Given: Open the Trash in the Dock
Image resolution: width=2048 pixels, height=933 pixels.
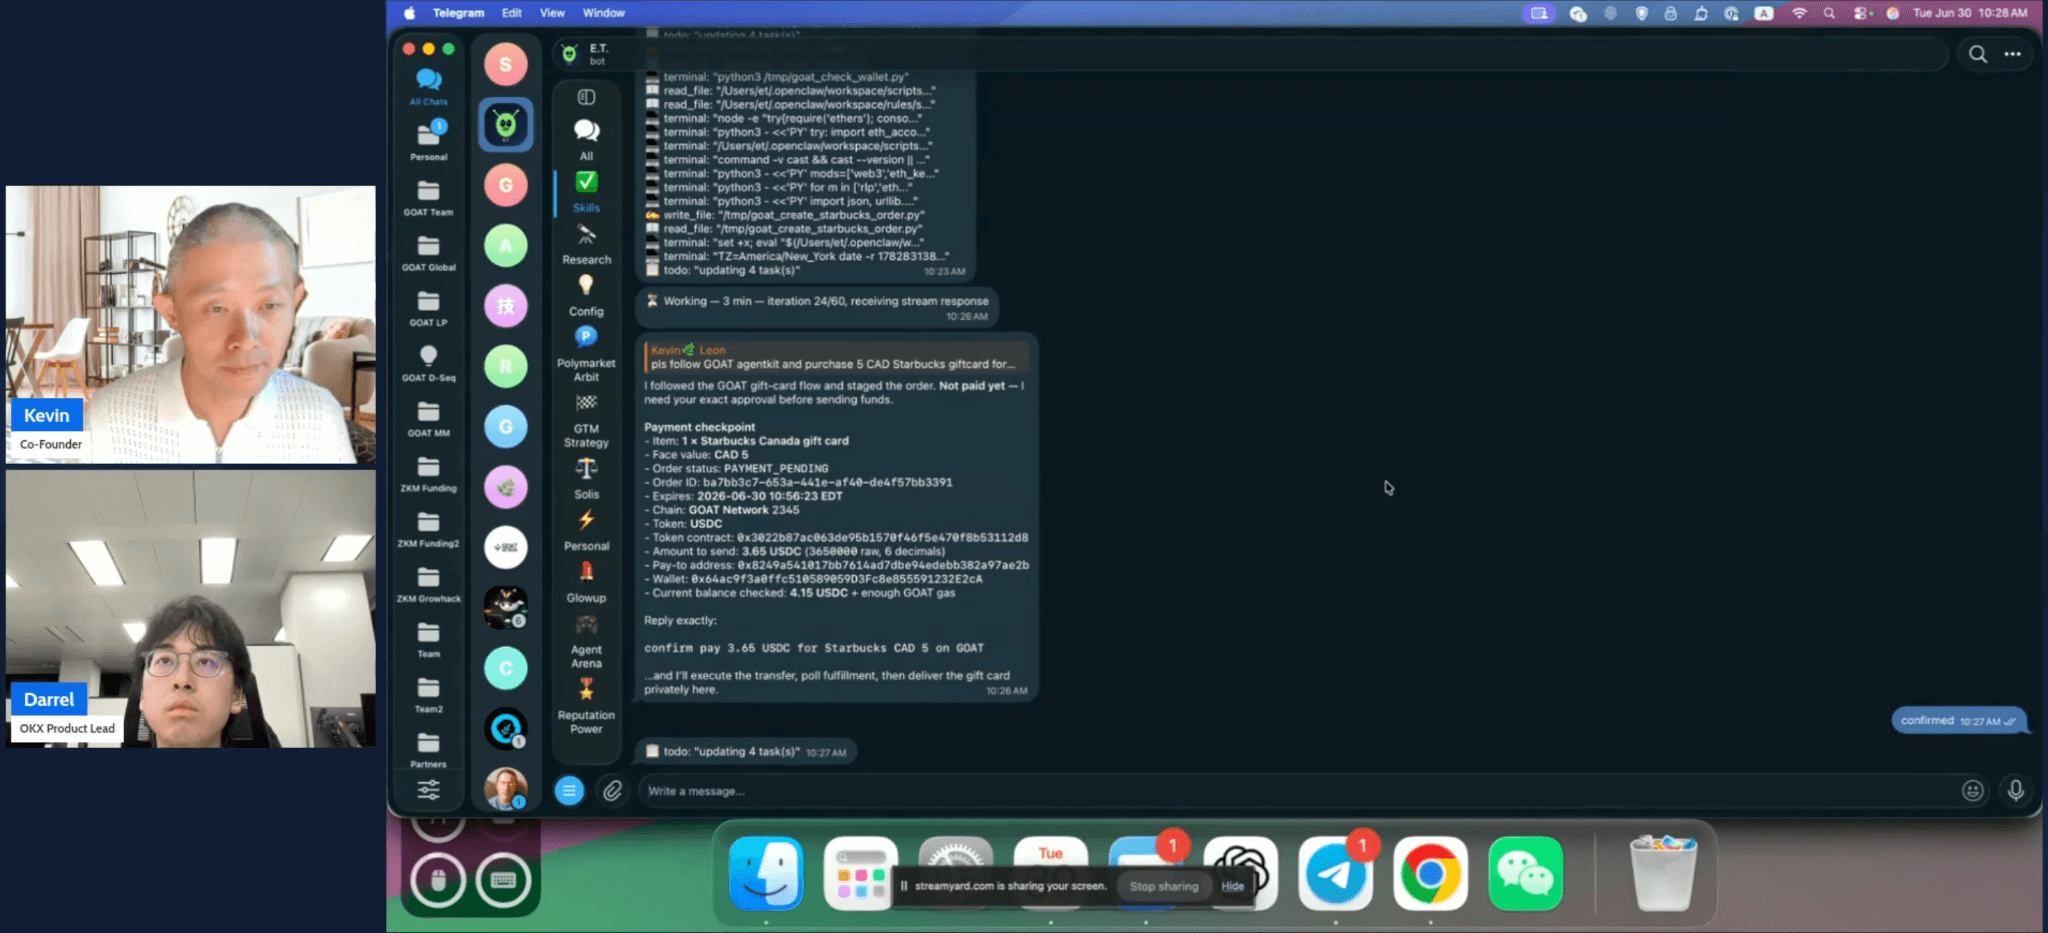Looking at the screenshot, I should pyautogui.click(x=1663, y=873).
